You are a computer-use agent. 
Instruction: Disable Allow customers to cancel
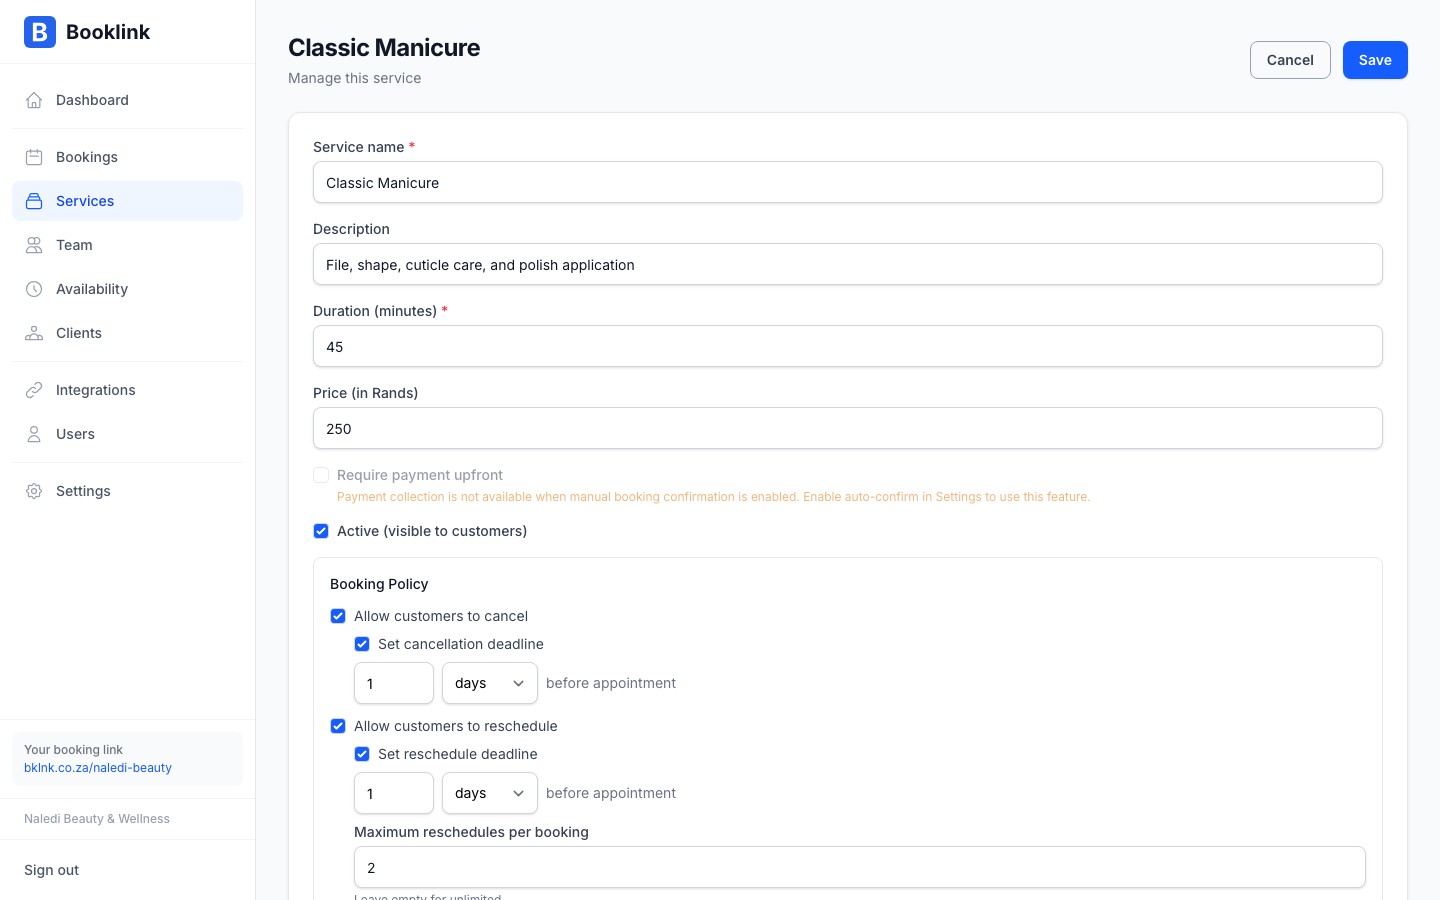(338, 616)
